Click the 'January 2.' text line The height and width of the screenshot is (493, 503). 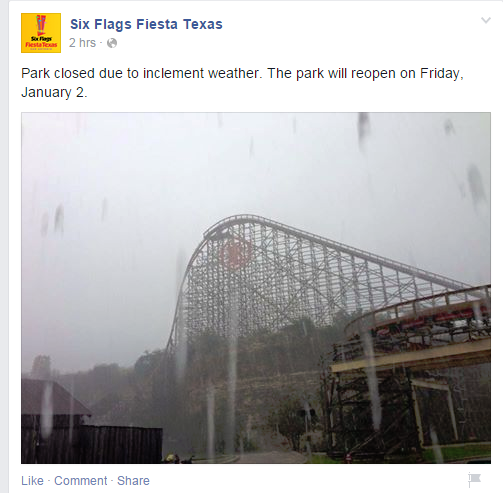[54, 92]
